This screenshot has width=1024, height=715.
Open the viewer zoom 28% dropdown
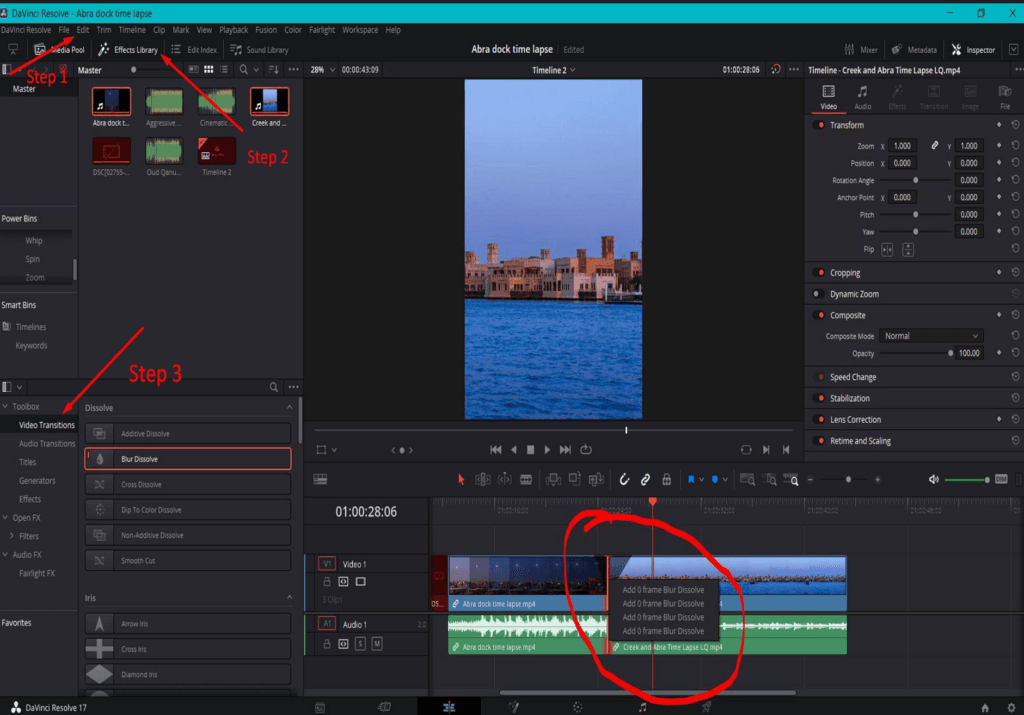[322, 70]
